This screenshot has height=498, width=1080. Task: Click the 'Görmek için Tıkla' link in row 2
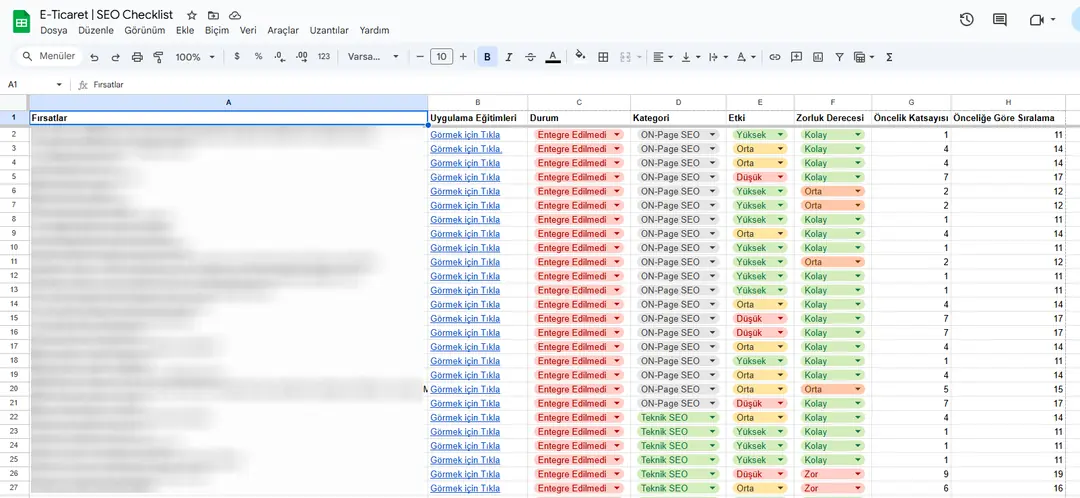pyautogui.click(x=465, y=134)
